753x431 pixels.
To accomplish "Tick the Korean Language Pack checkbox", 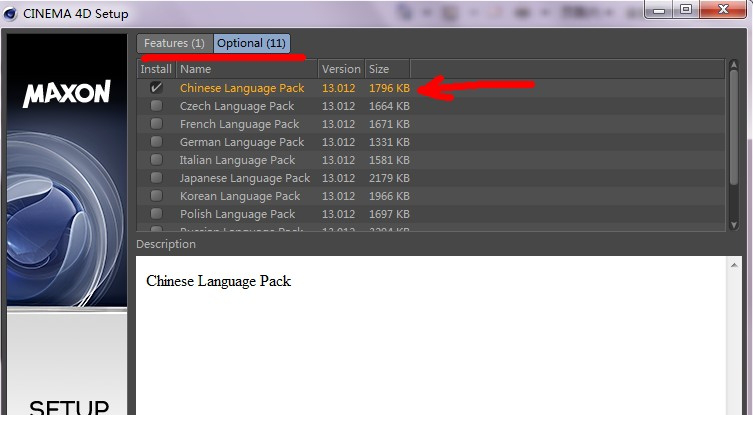I will 156,196.
